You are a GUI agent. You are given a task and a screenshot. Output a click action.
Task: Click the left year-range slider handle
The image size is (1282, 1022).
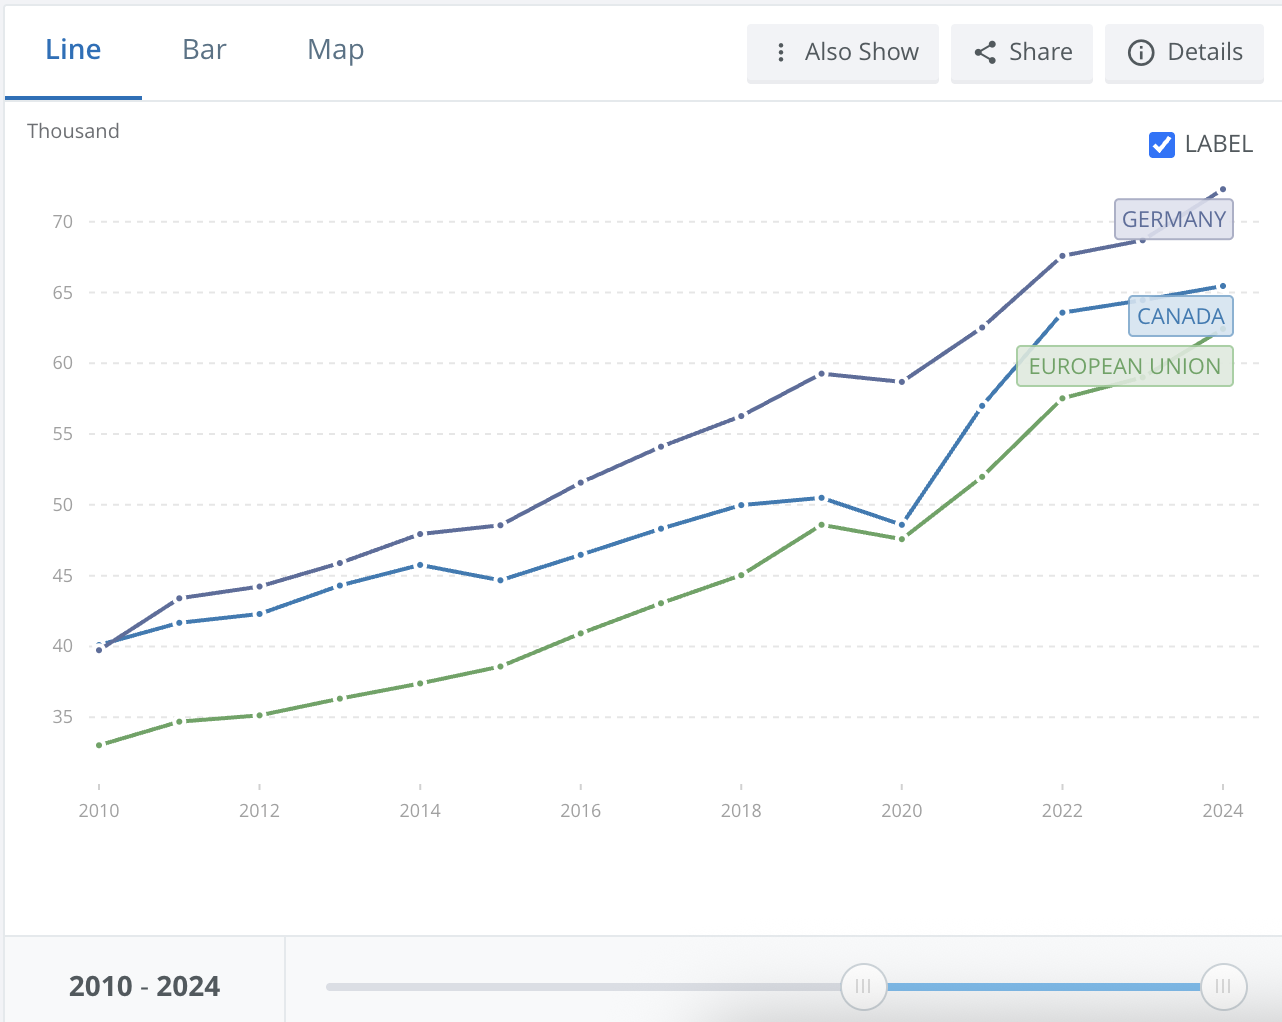[x=863, y=987]
